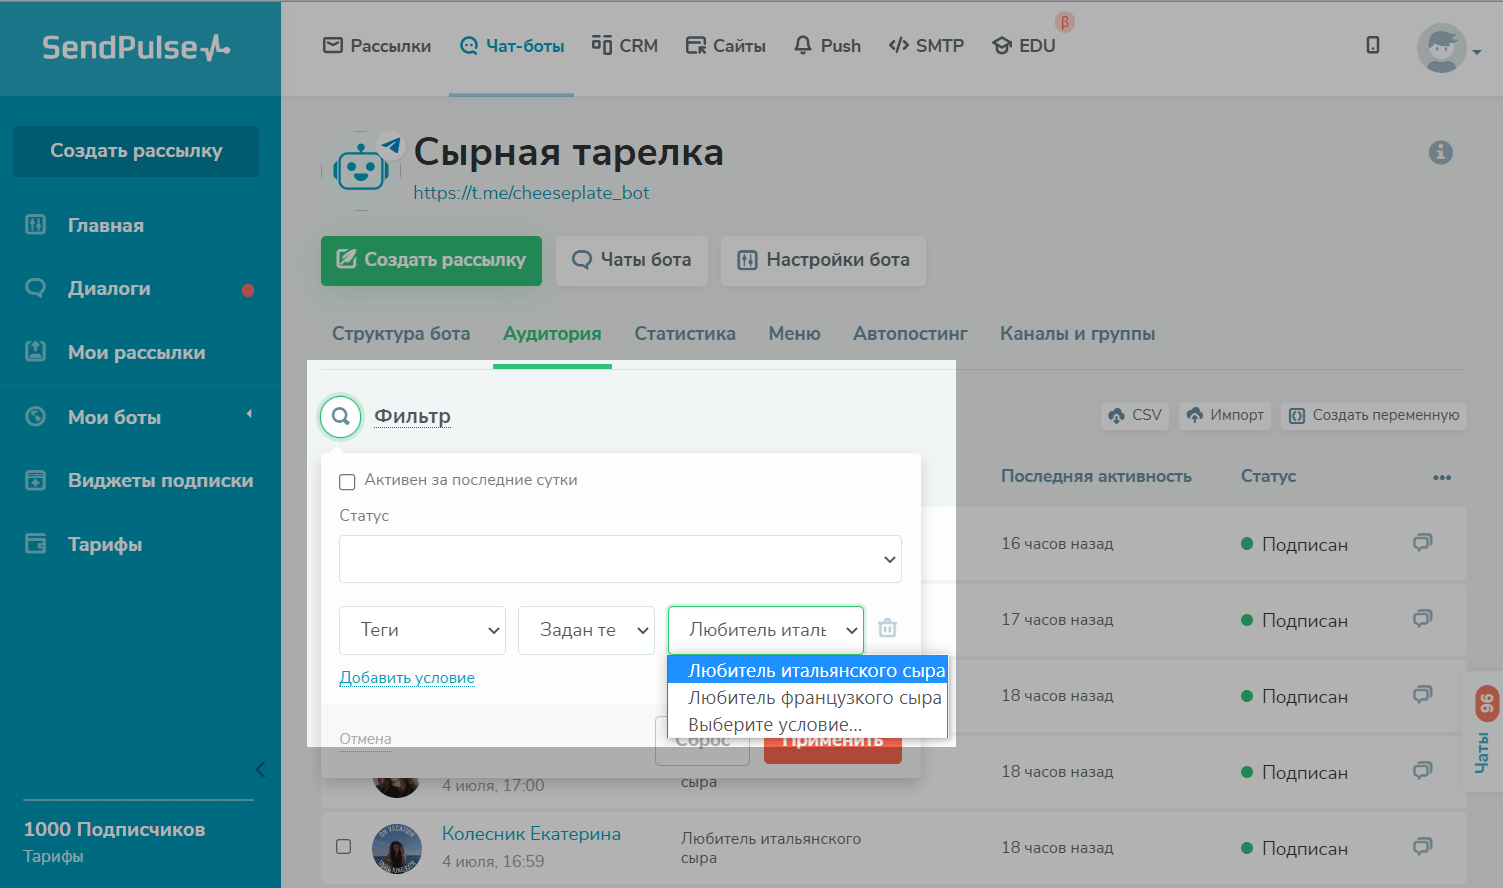Open Тарифы in the sidebar

(104, 544)
